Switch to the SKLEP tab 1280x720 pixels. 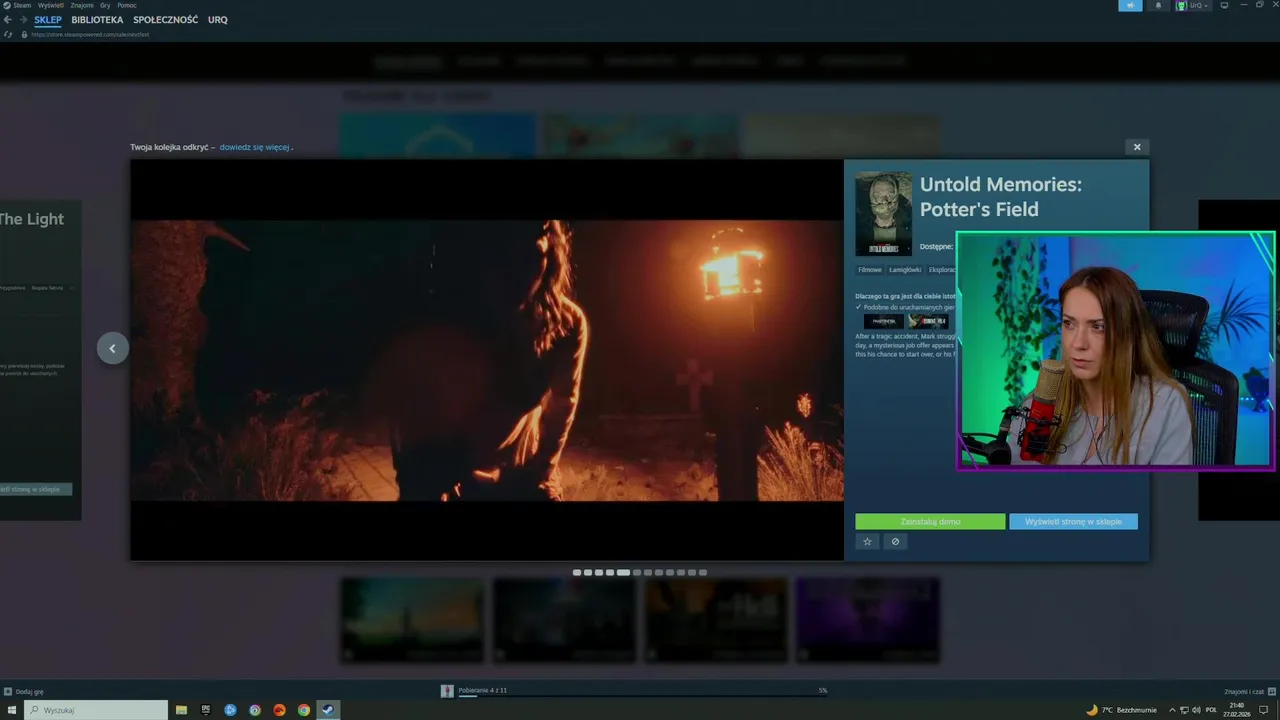48,20
